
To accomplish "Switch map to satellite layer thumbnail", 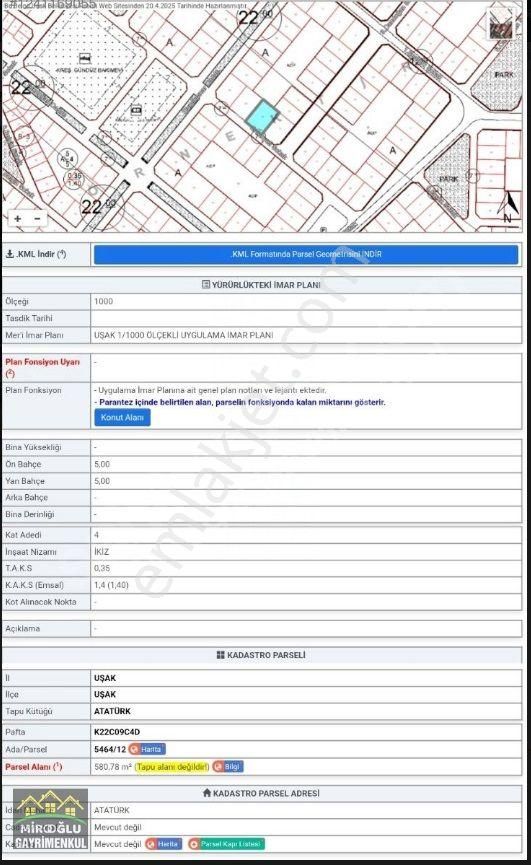I will [x=501, y=26].
